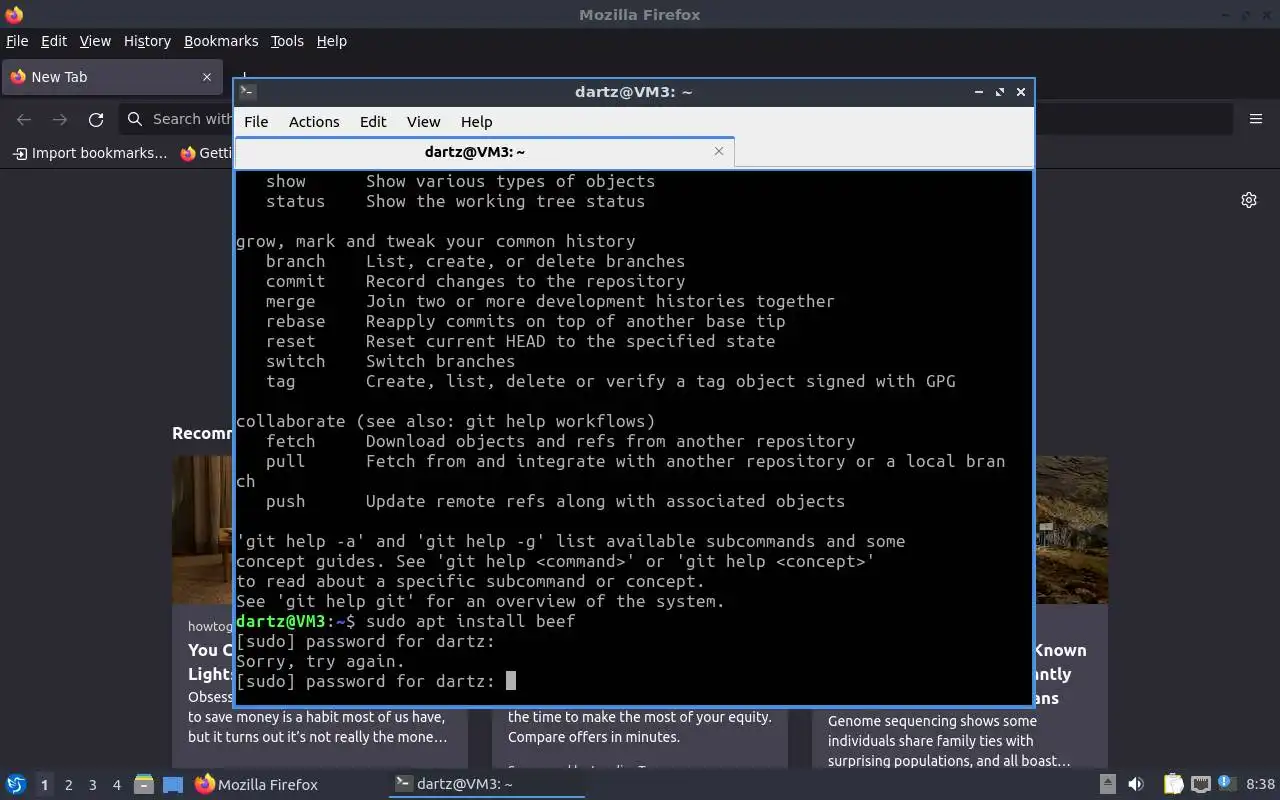Click the Firefox logo in the title bar

click(x=14, y=14)
